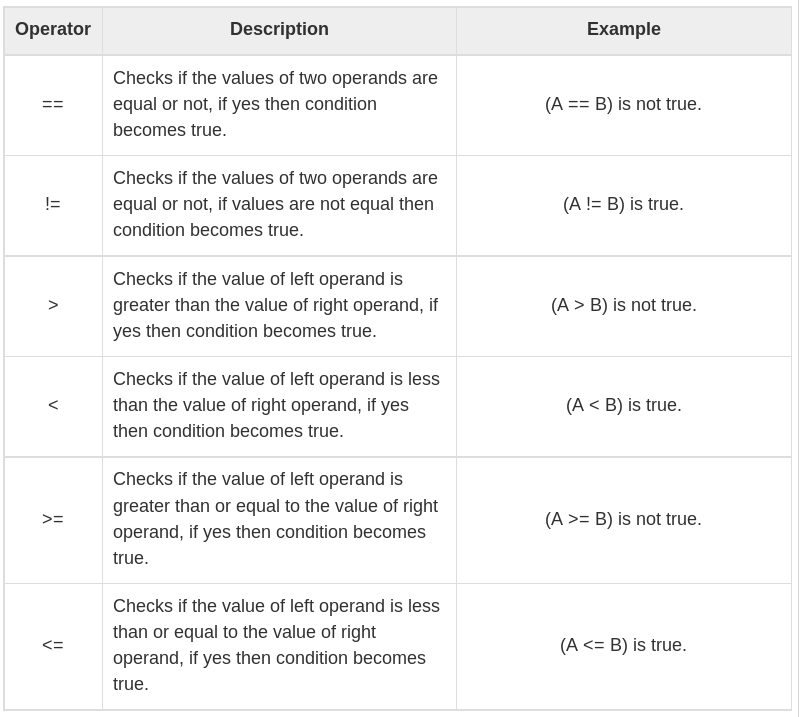Screen dimensions: 799x717
Task: Click the > operator cell
Action: [53, 305]
